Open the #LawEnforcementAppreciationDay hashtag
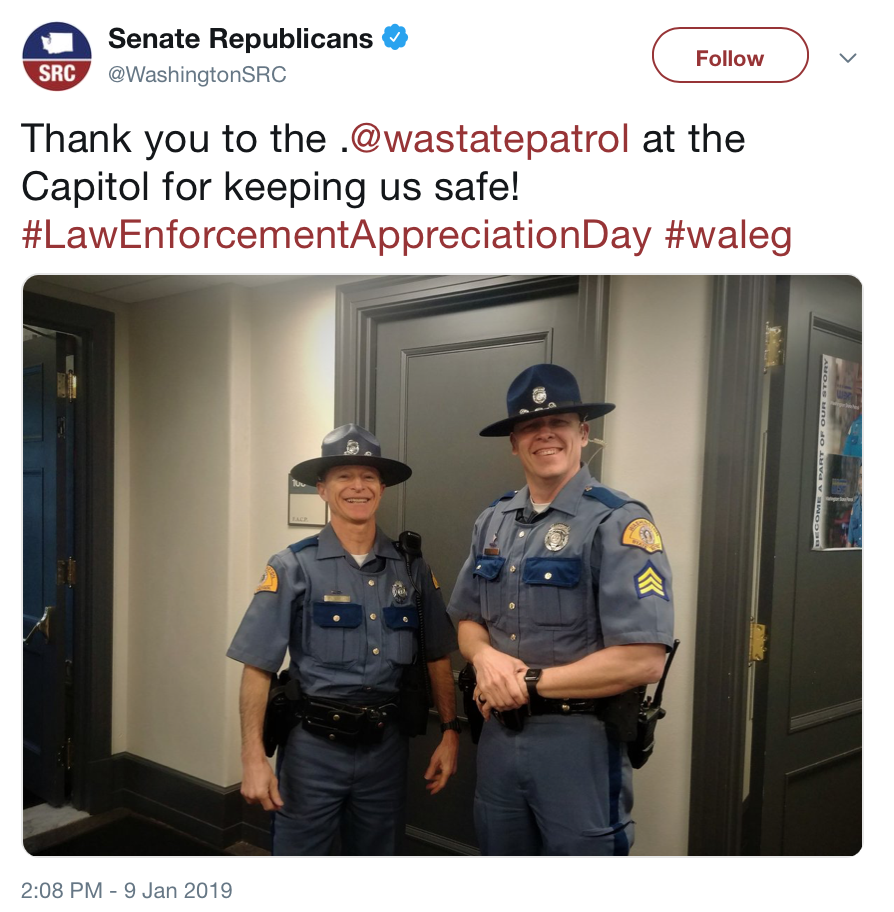 [x=336, y=236]
